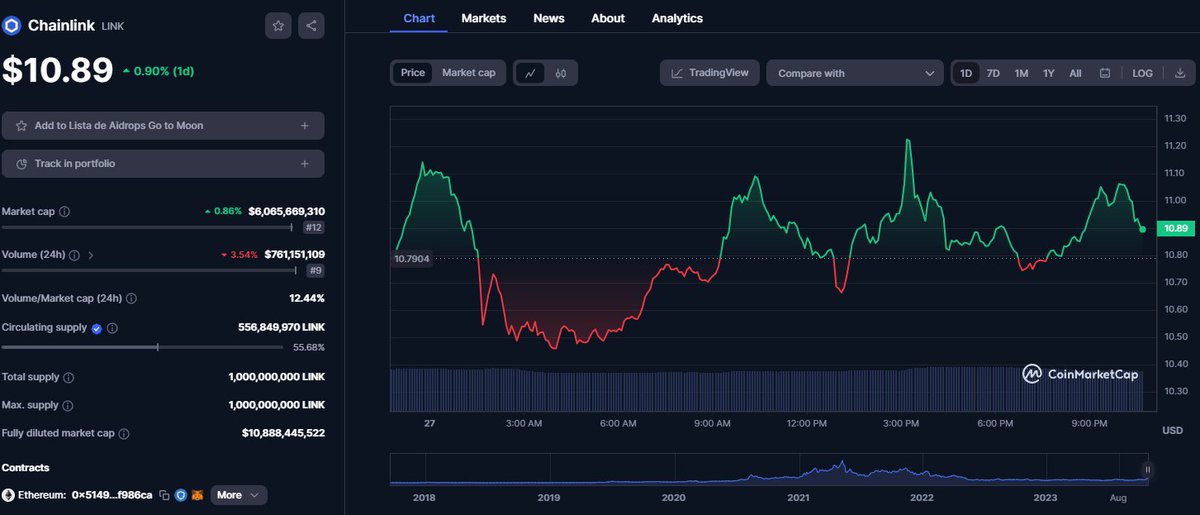Click the 10.89 current price label on axis
The height and width of the screenshot is (515, 1200).
pos(1174,229)
